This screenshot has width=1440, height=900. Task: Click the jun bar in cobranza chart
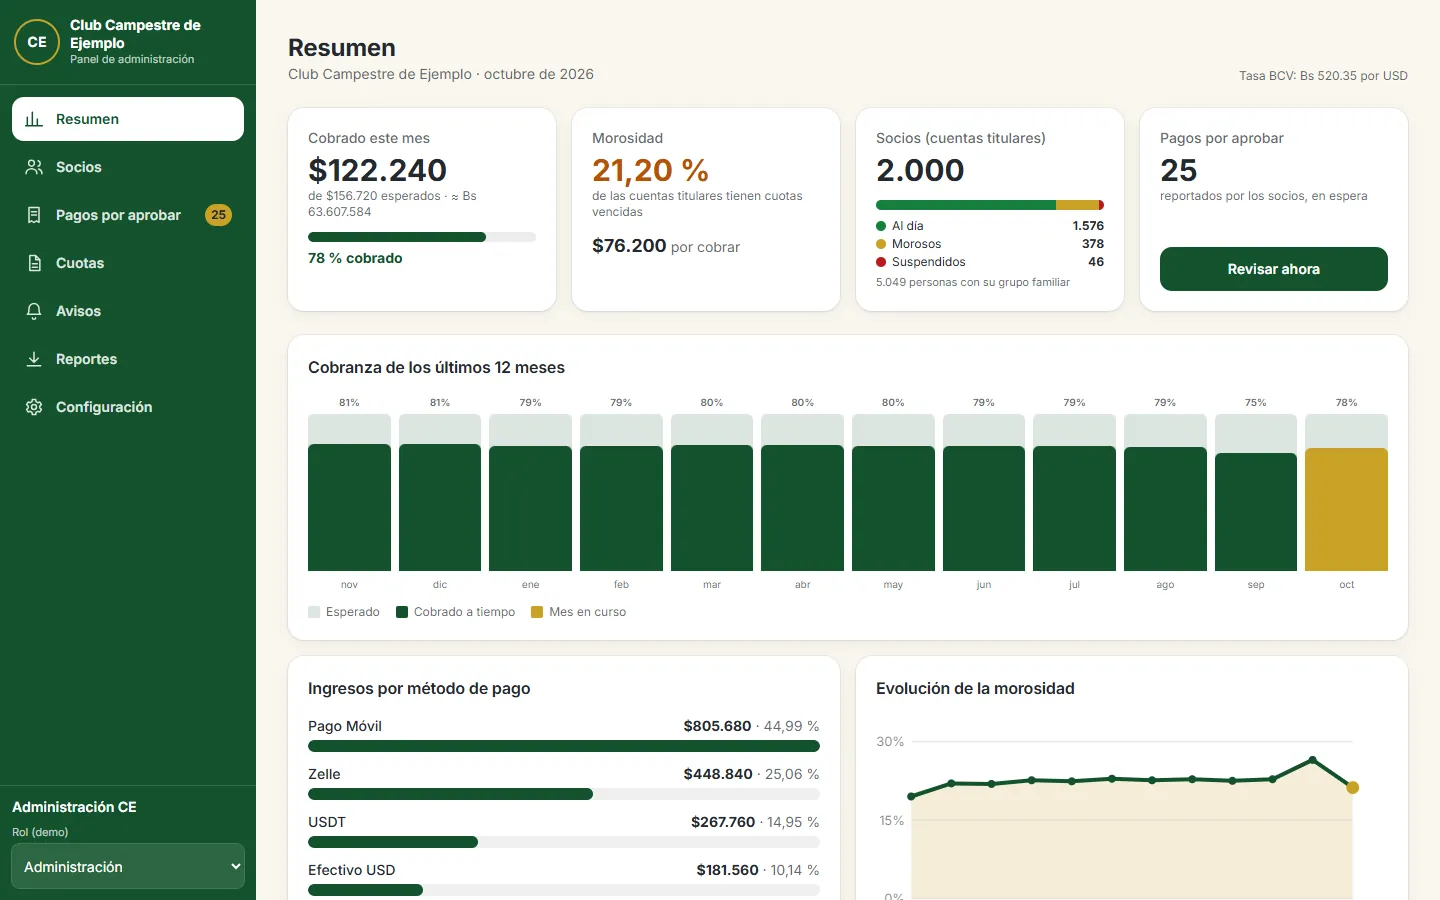click(984, 509)
